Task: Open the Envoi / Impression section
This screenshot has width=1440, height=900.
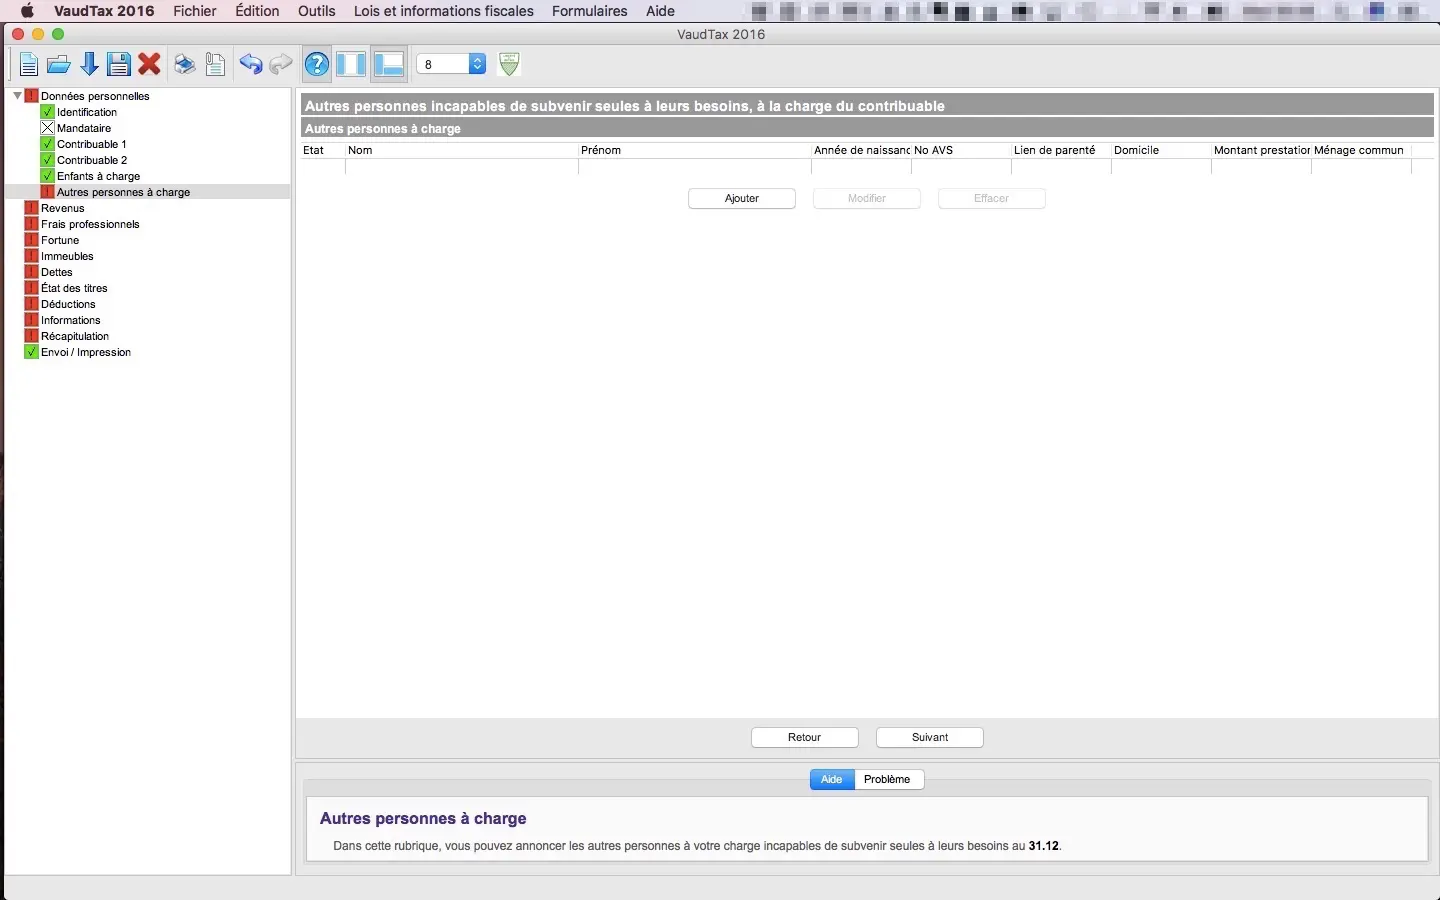Action: [x=86, y=352]
